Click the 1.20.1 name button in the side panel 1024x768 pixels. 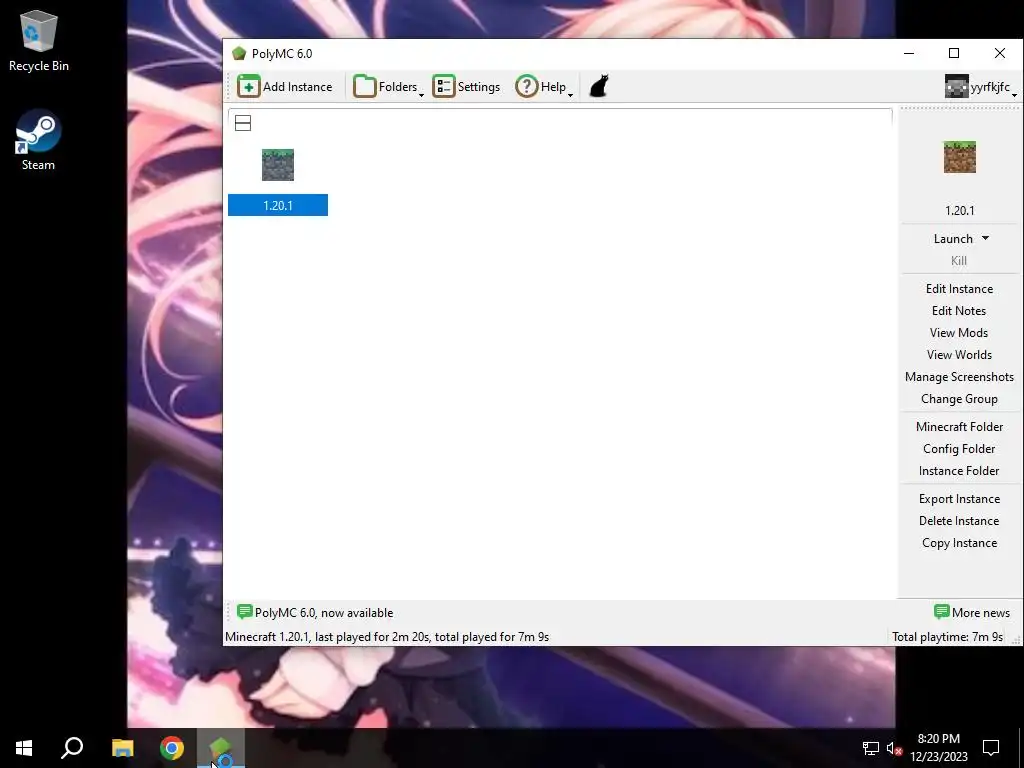click(x=959, y=210)
